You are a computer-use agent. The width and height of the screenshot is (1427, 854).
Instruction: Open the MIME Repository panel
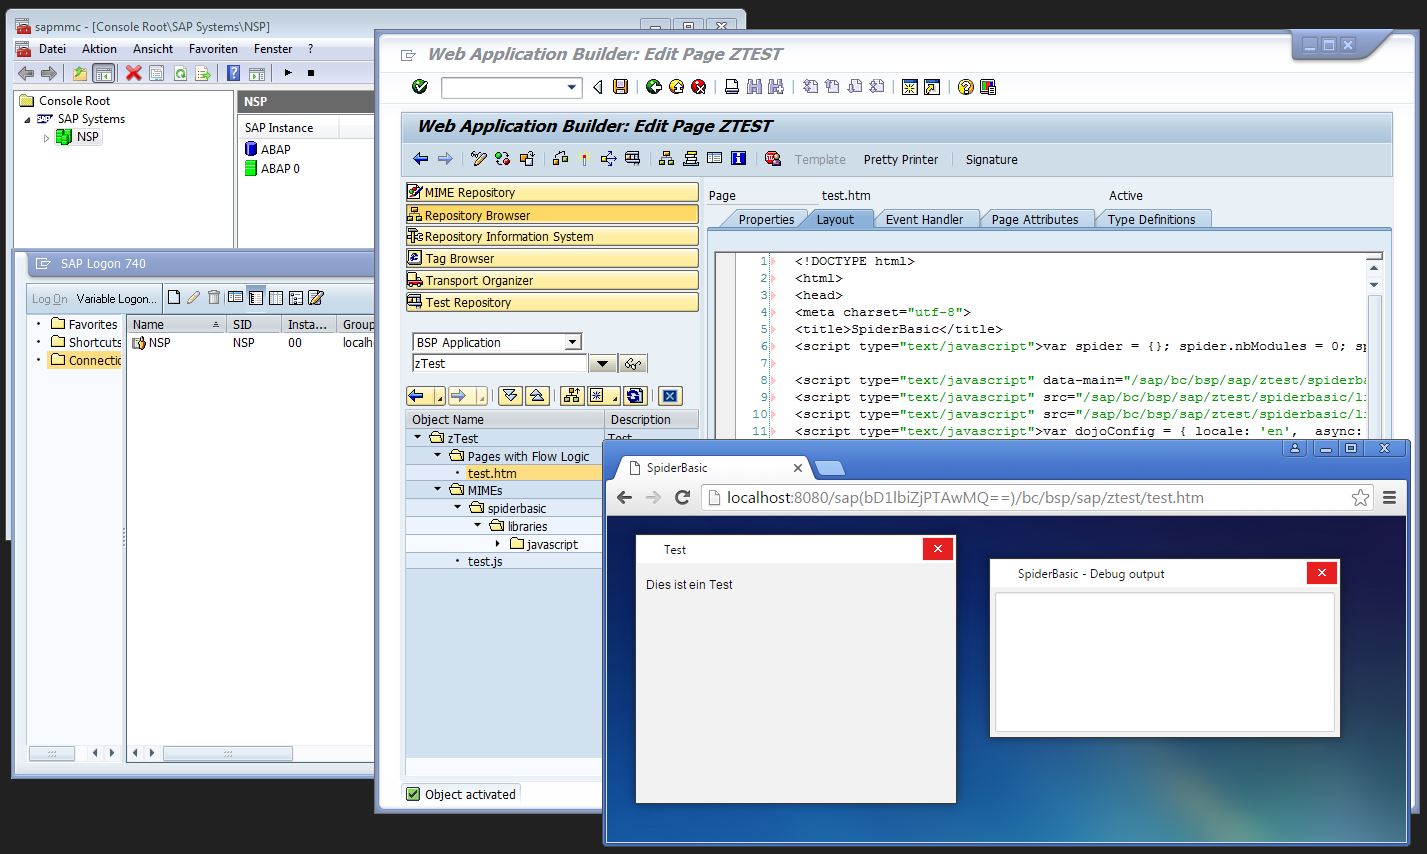pyautogui.click(x=552, y=192)
